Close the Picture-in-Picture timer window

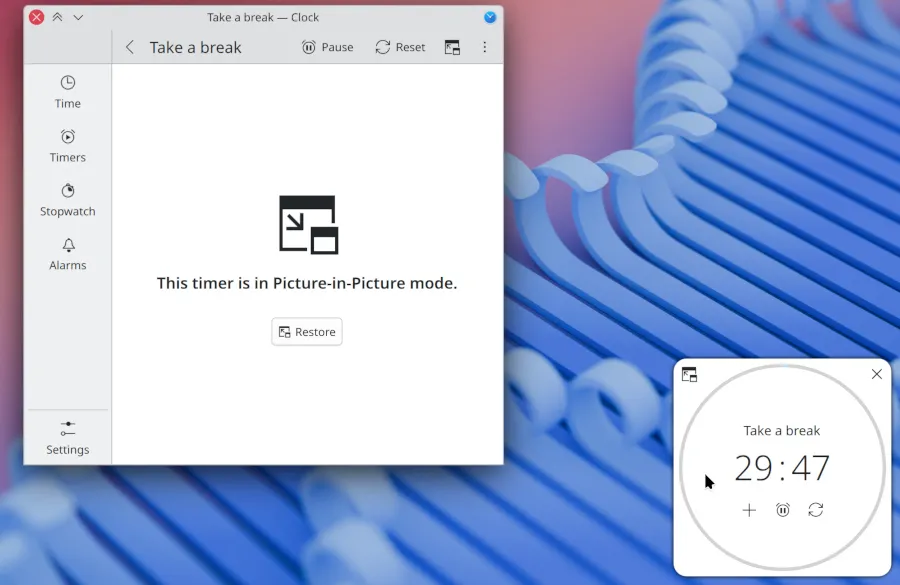[x=877, y=374]
